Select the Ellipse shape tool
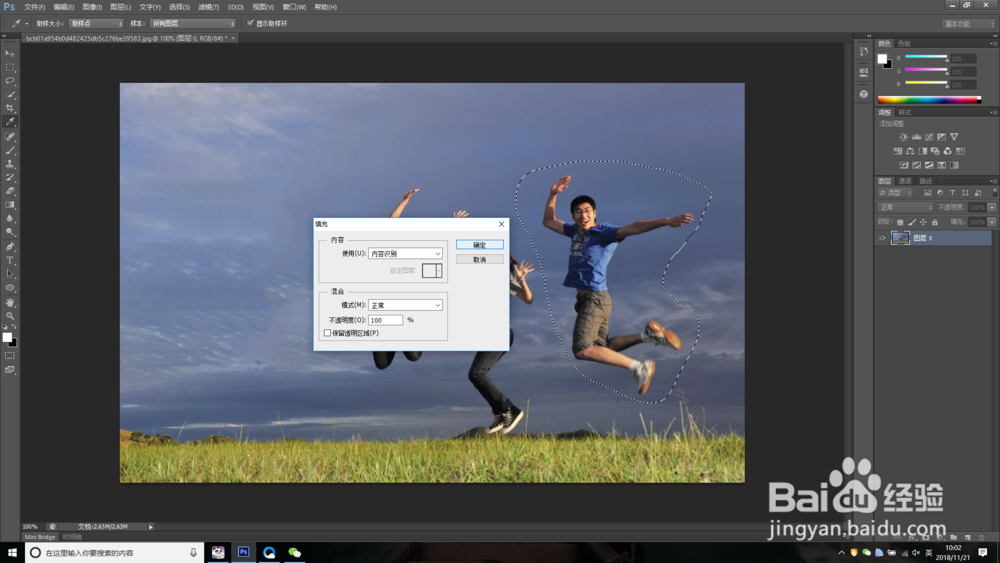The height and width of the screenshot is (563, 1000). [10, 288]
